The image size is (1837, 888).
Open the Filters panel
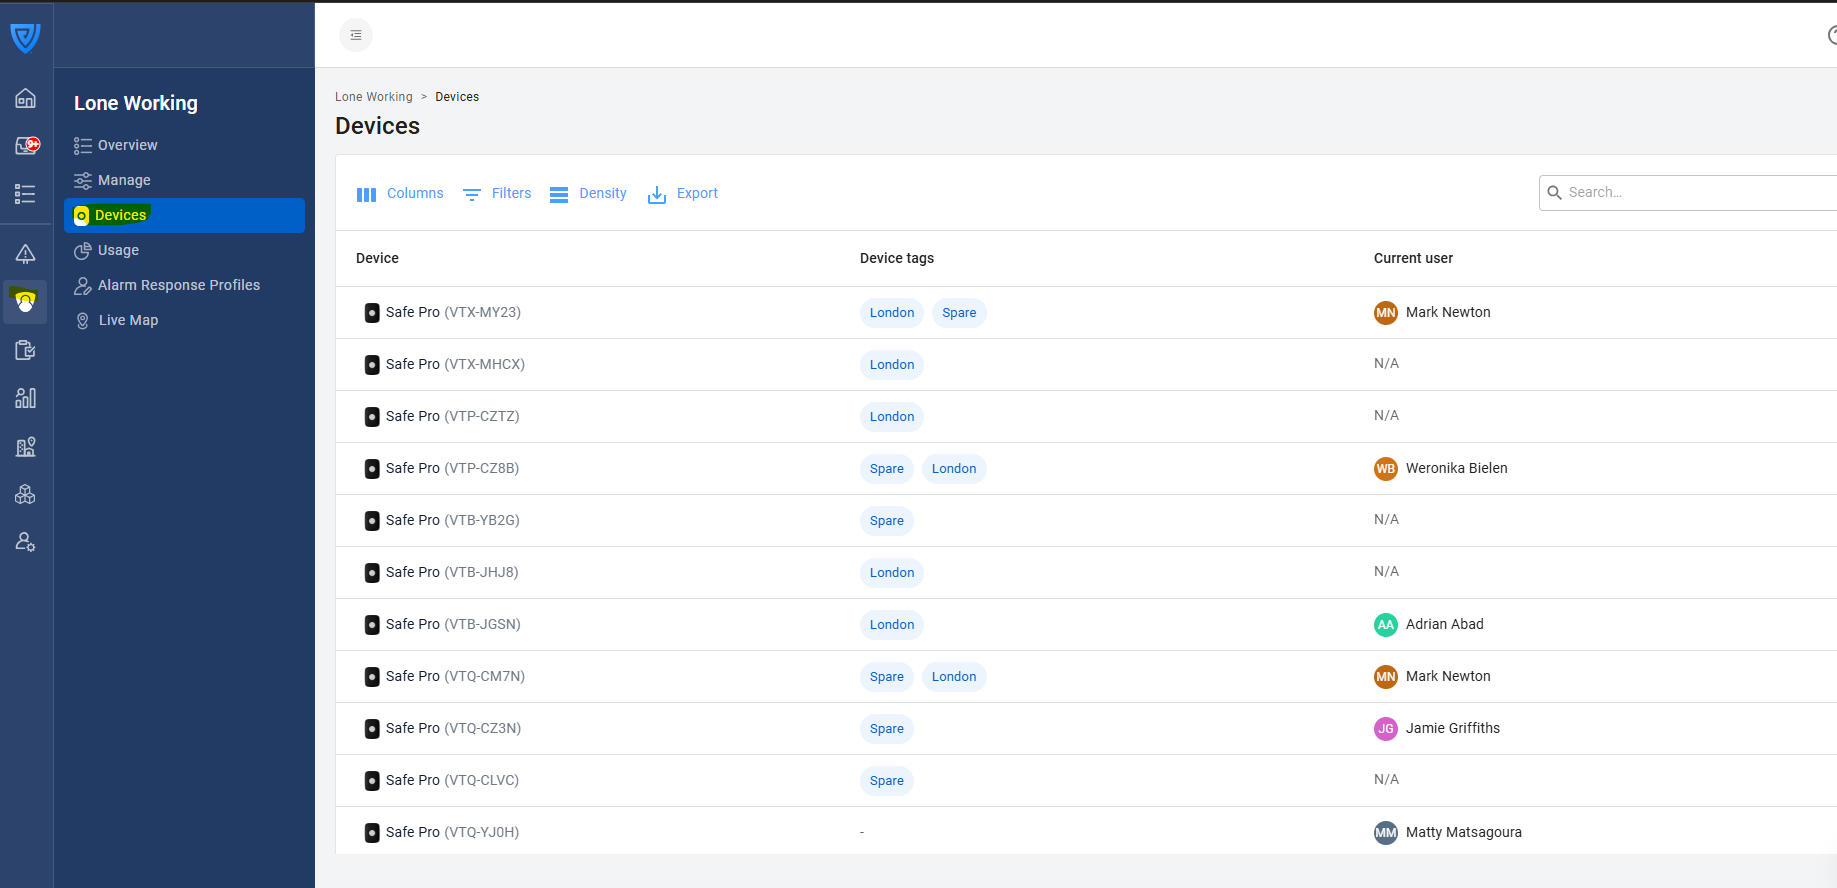(497, 194)
